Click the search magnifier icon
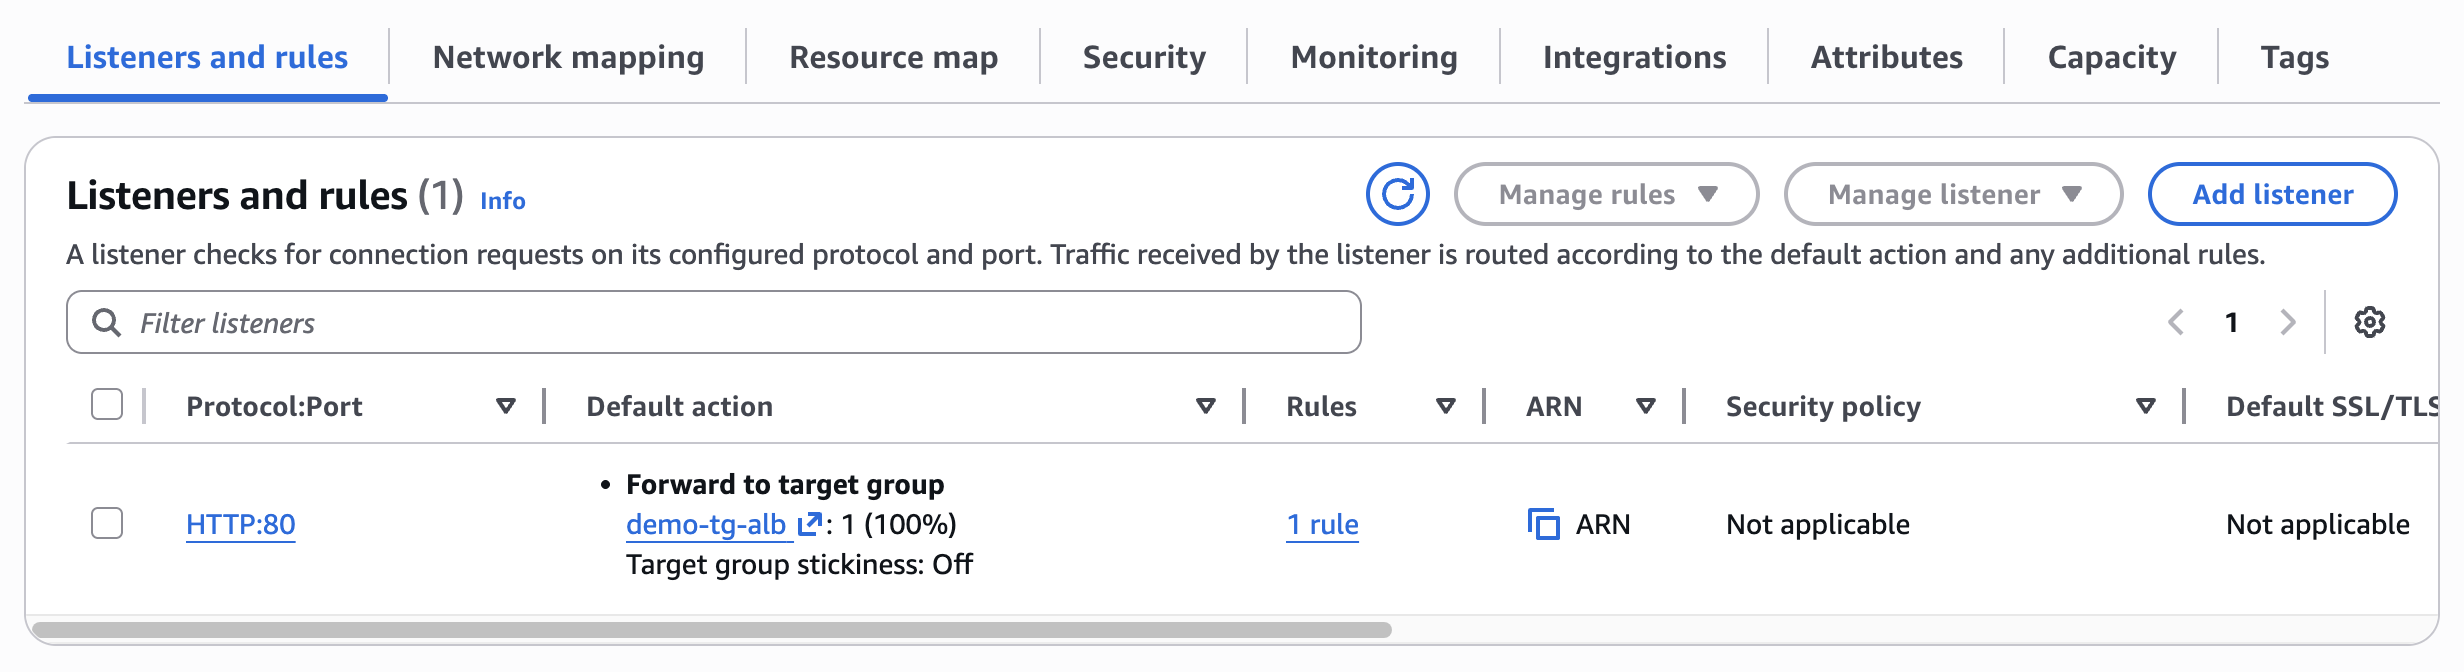 click(x=106, y=322)
